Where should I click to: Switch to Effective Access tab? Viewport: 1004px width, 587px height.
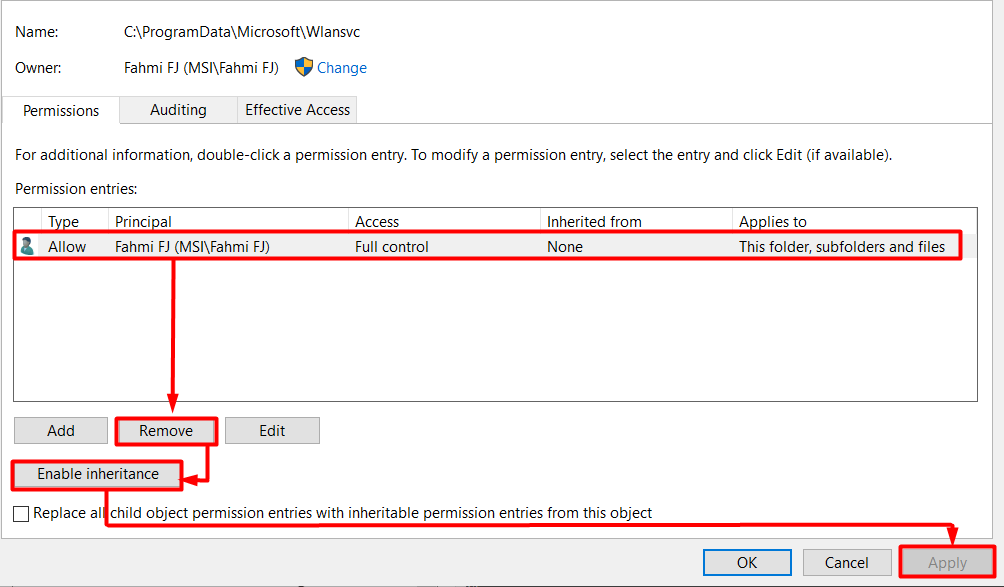tap(298, 110)
